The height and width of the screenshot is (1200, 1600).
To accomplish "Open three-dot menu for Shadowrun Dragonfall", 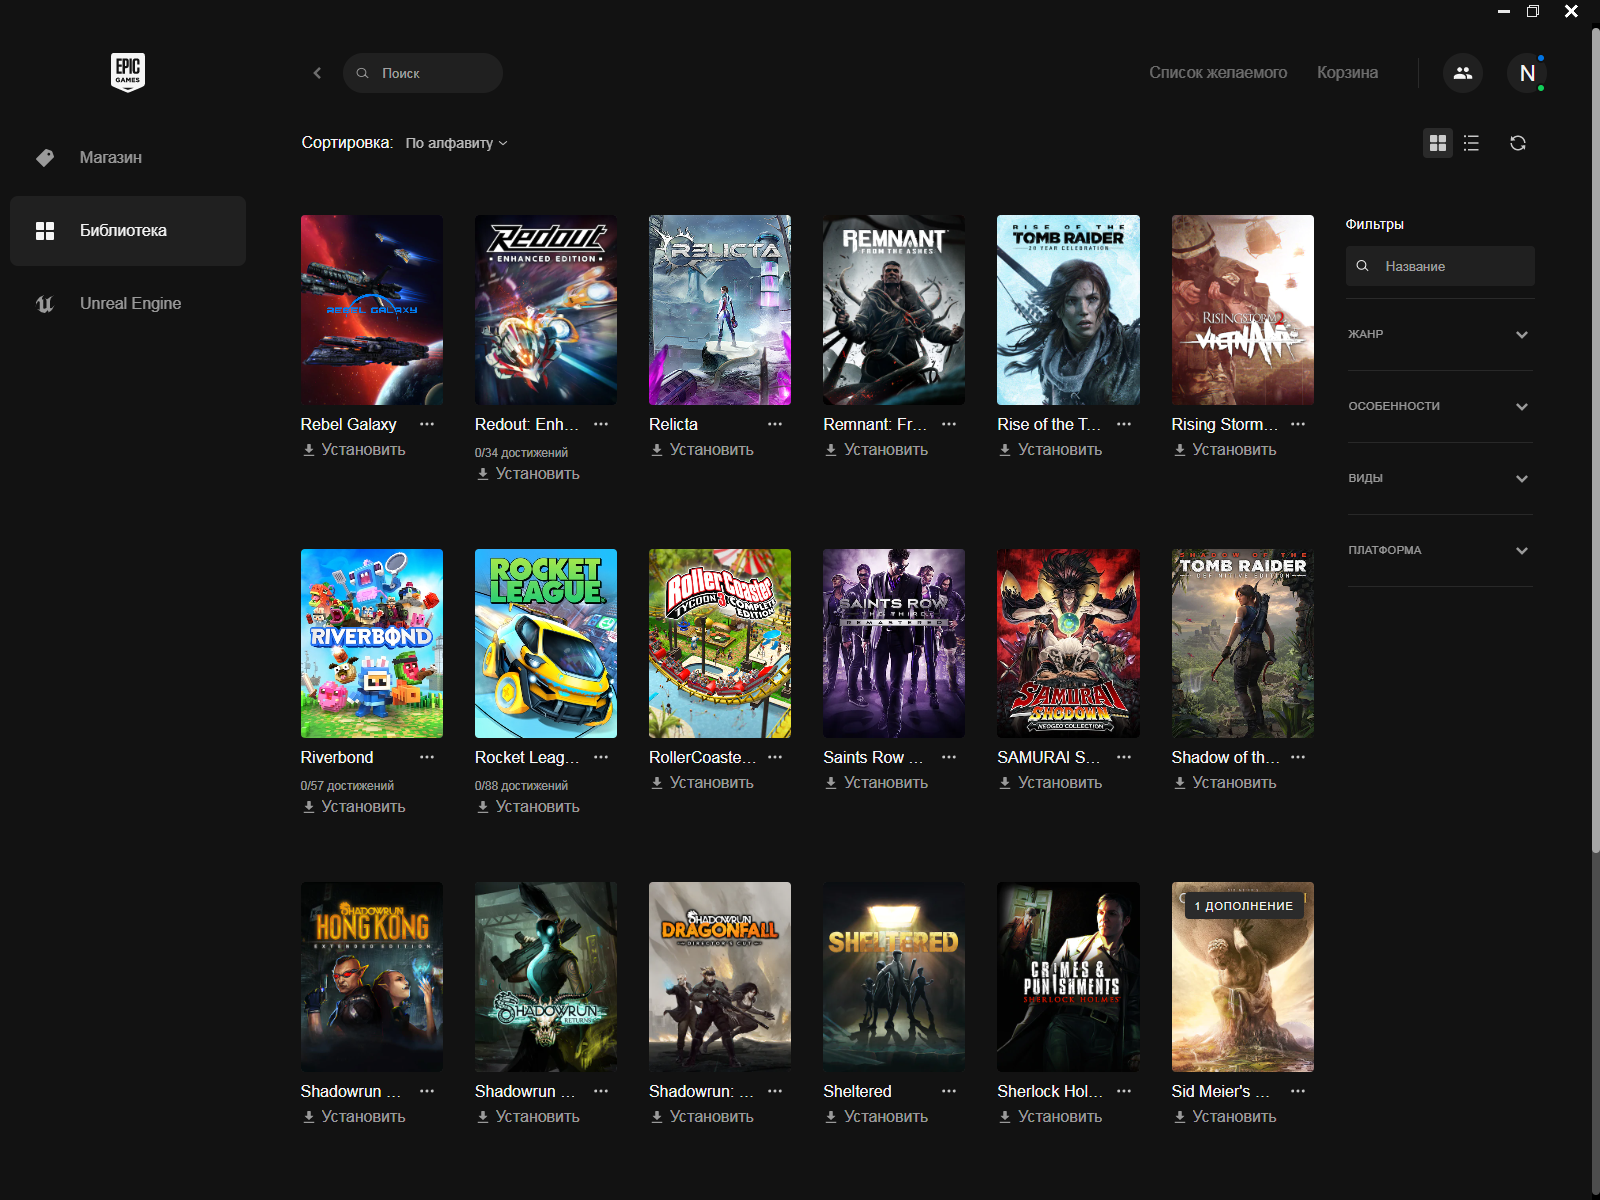I will click(x=775, y=1091).
